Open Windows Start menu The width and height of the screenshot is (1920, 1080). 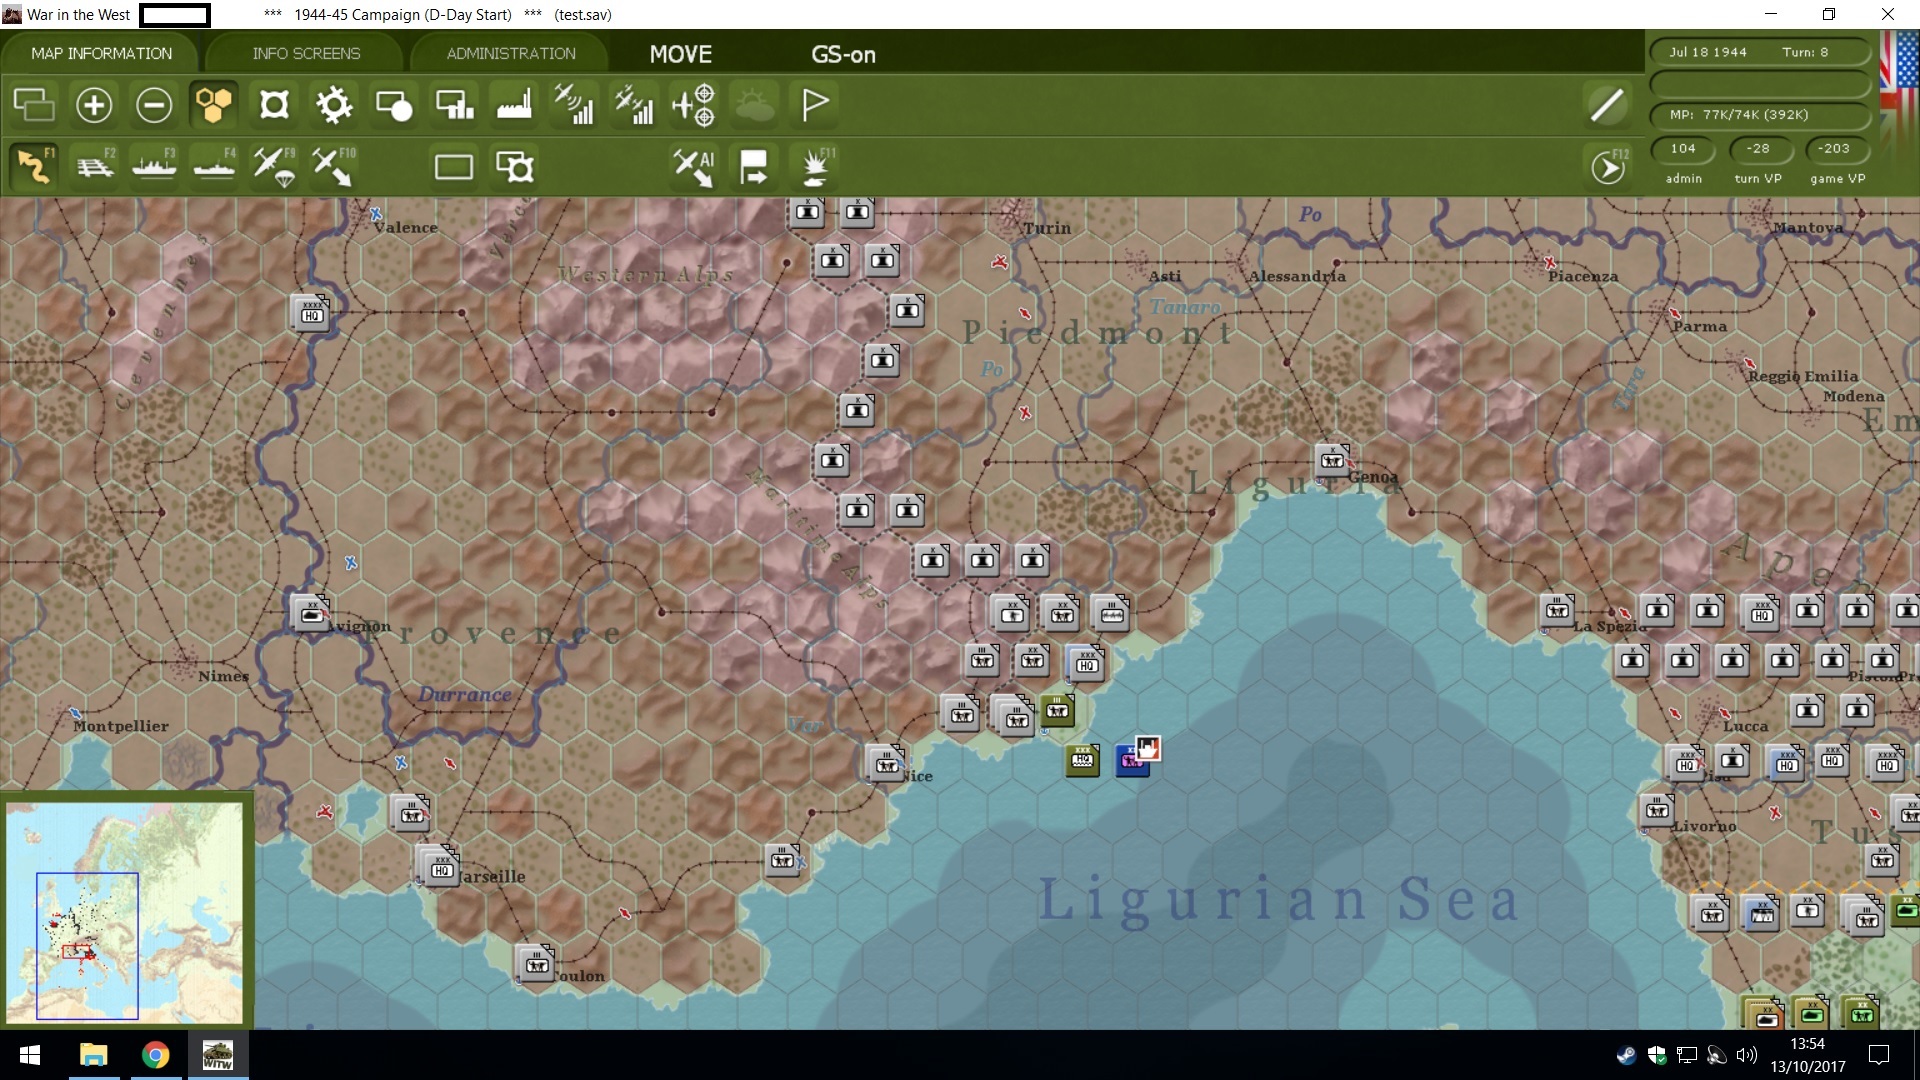coord(30,1055)
